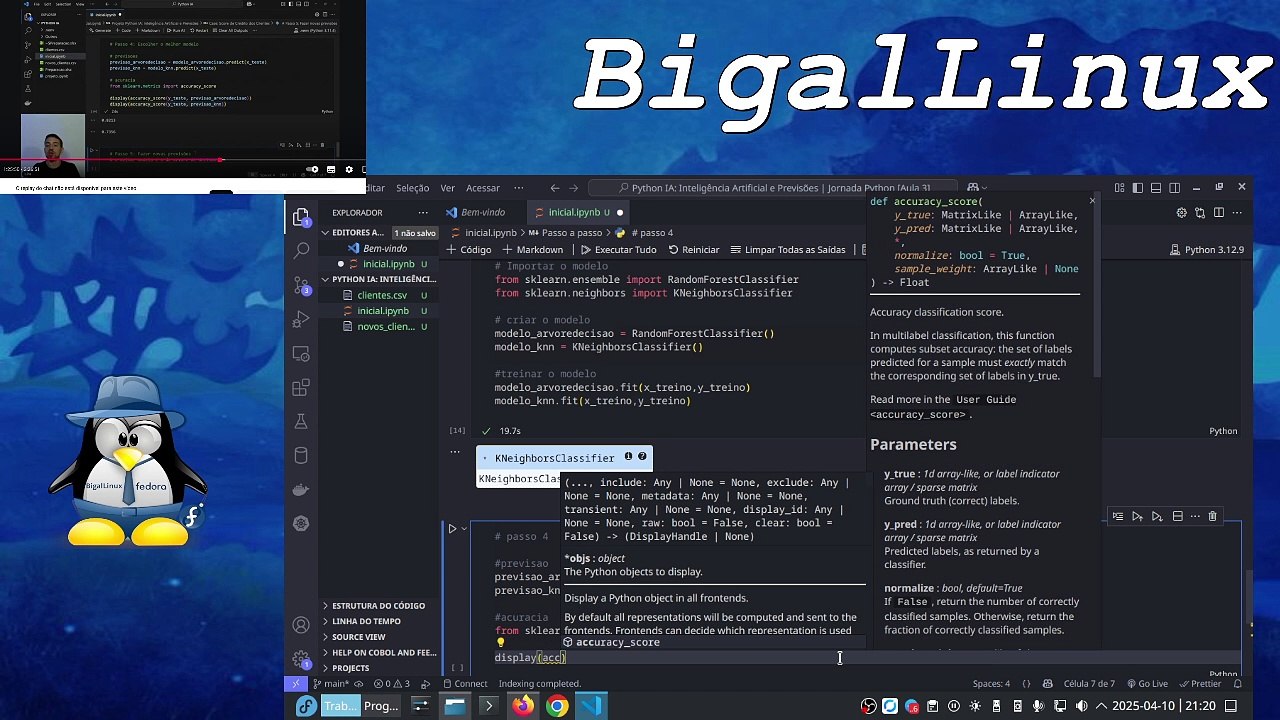Go forward in navigation history
The image size is (1280, 720).
(x=574, y=187)
